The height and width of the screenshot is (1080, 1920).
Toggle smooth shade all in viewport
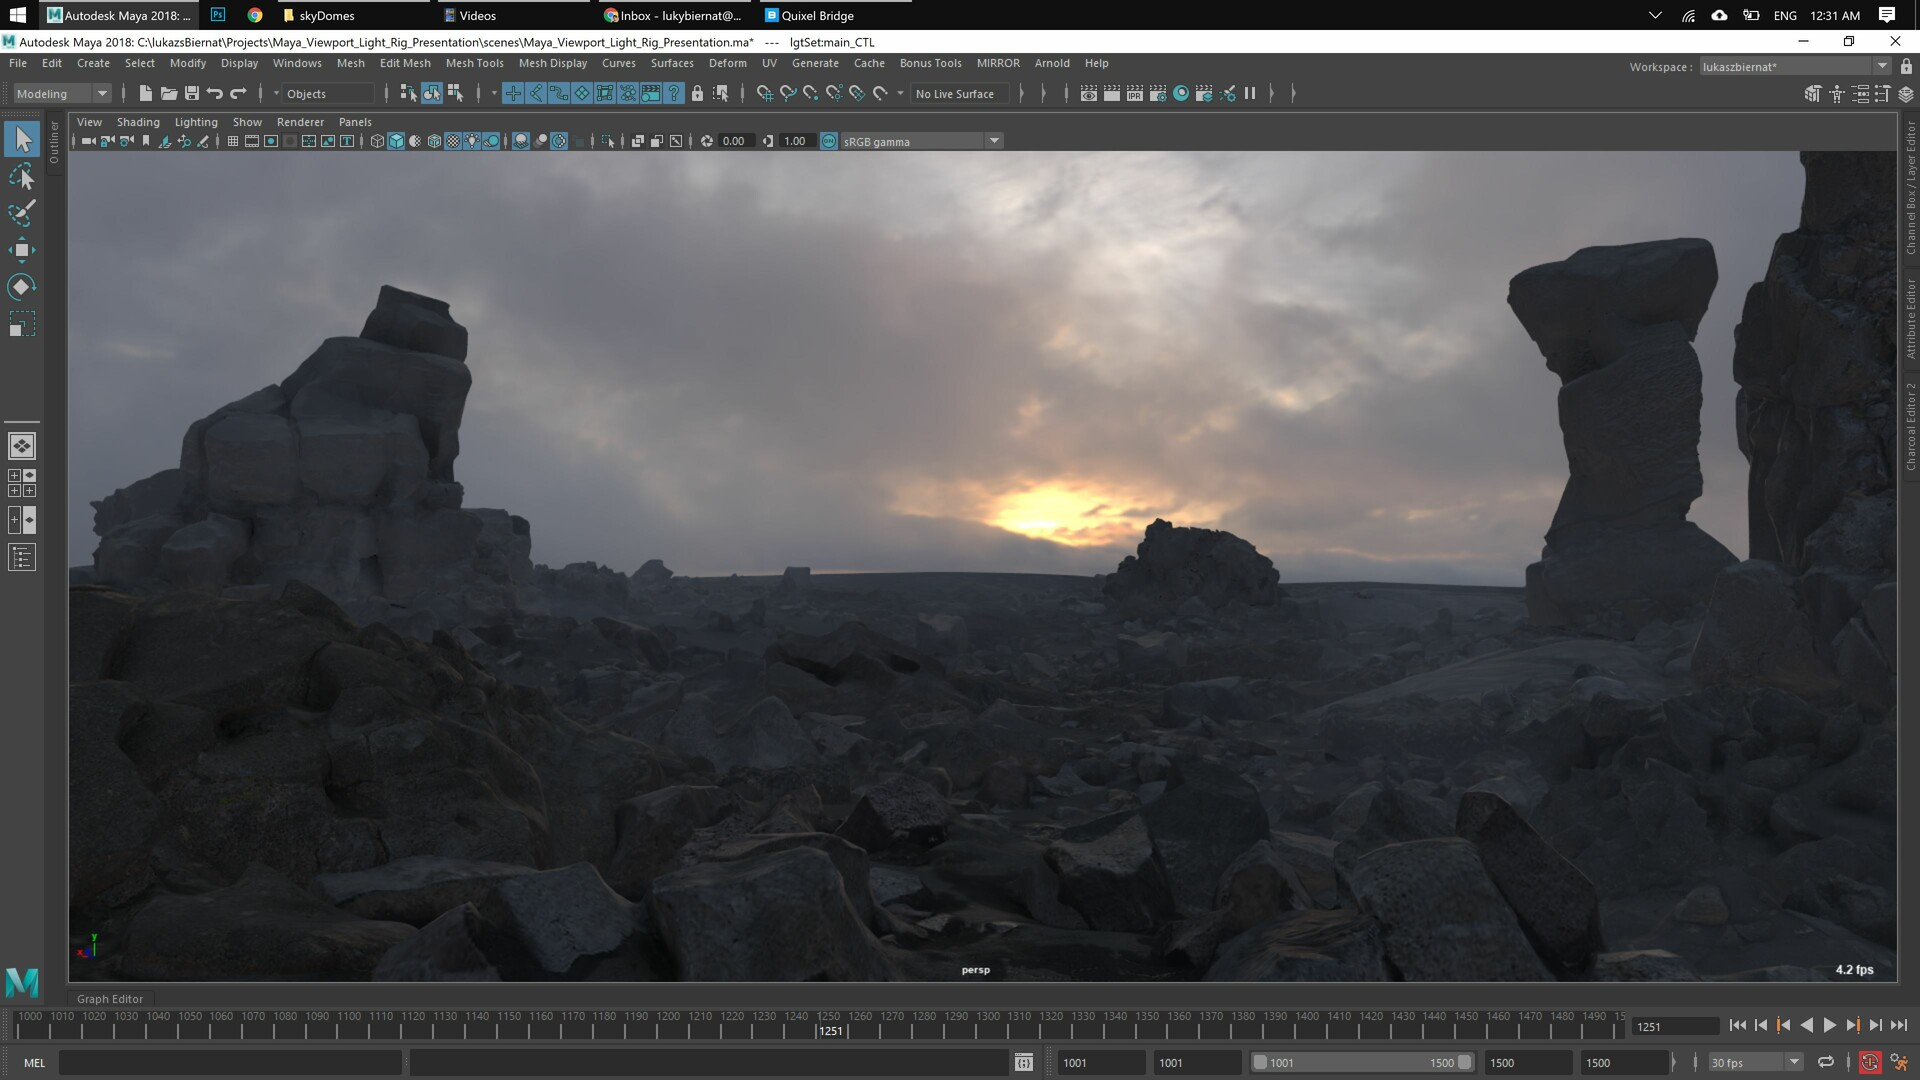coord(396,141)
